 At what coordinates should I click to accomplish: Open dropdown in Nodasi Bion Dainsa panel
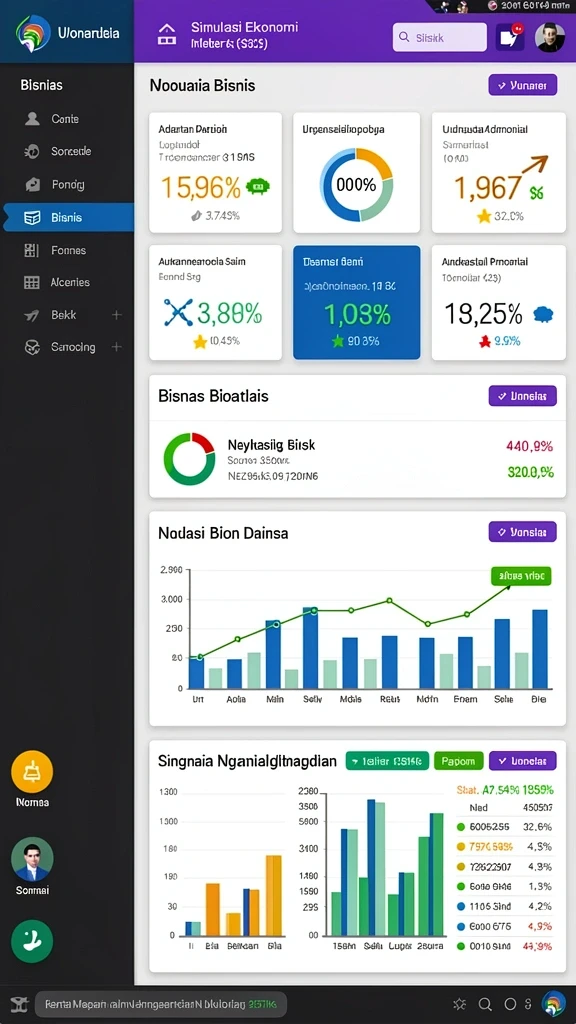pos(522,532)
